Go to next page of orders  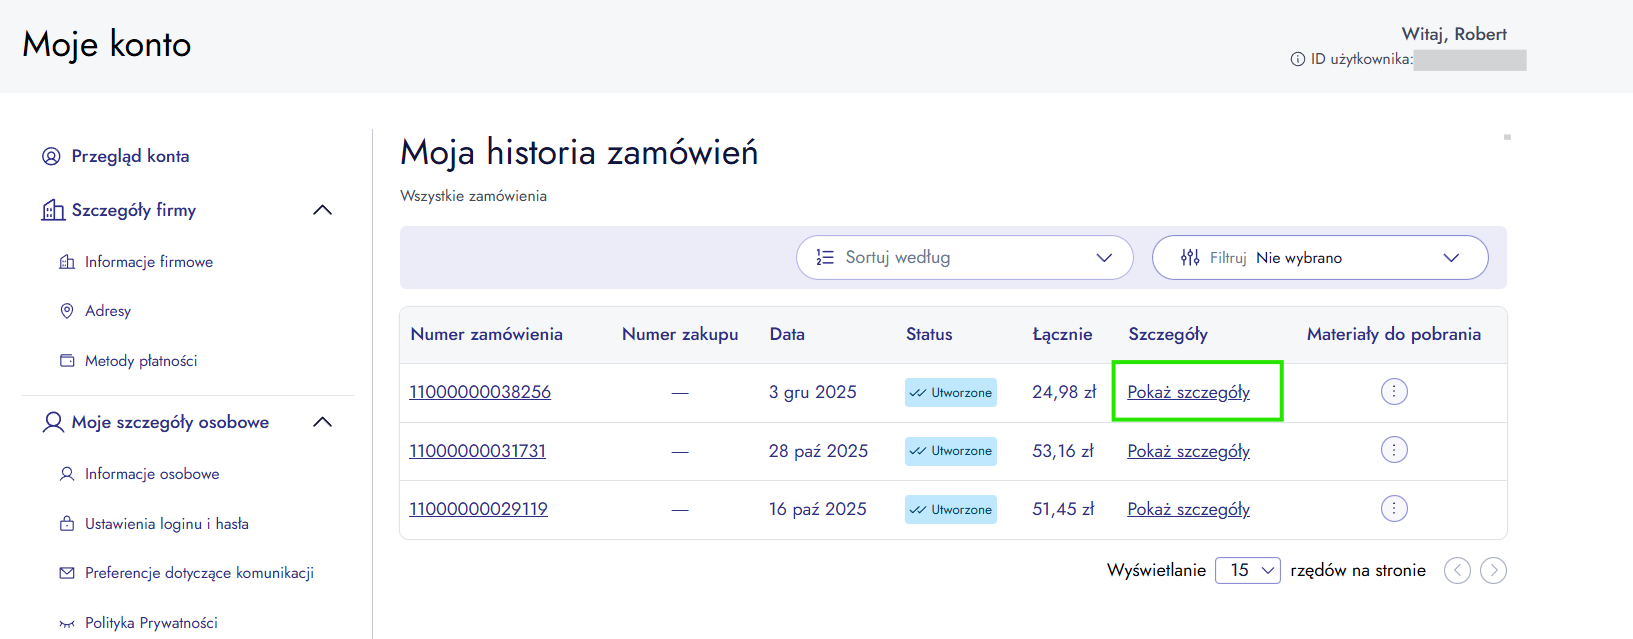[1493, 570]
